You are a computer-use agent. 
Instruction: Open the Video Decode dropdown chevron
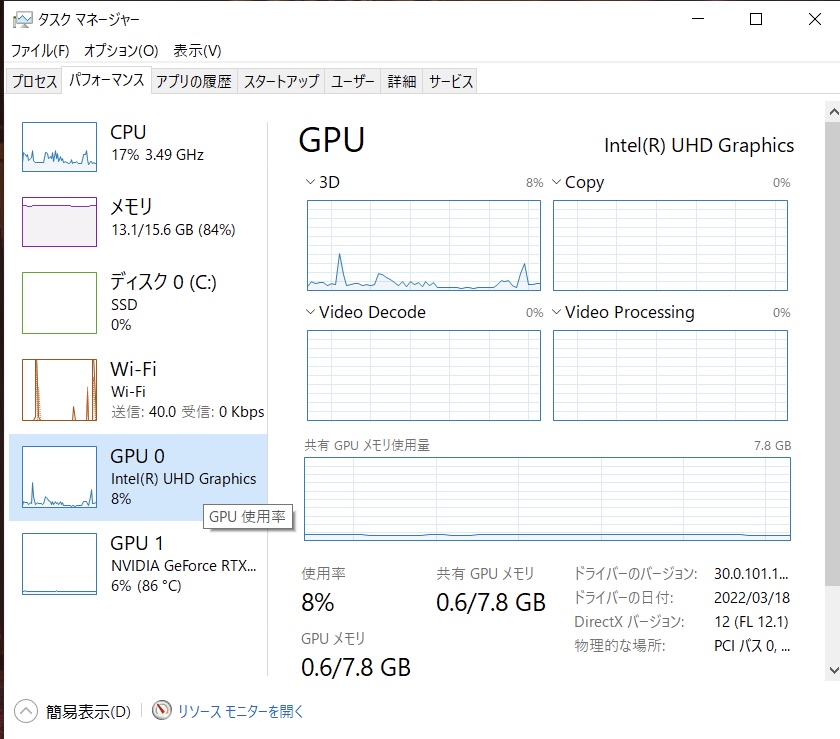tap(310, 313)
